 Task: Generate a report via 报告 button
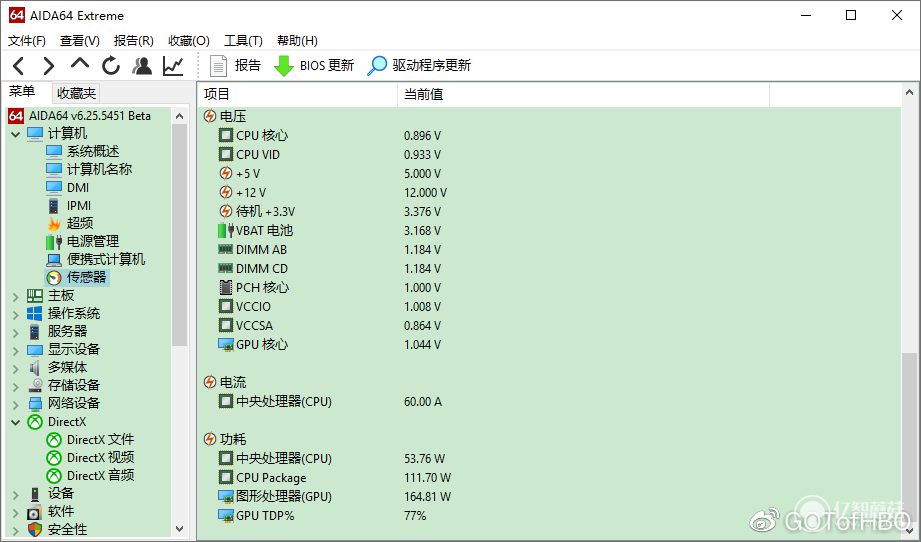click(235, 65)
